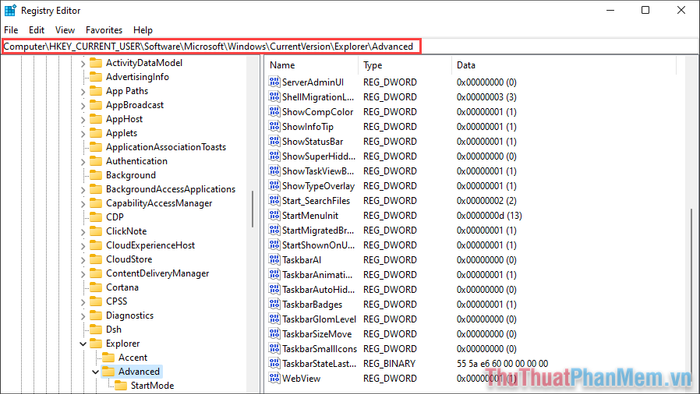Click the 0x0000000d (13) data cell
700x394 pixels.
click(x=489, y=216)
